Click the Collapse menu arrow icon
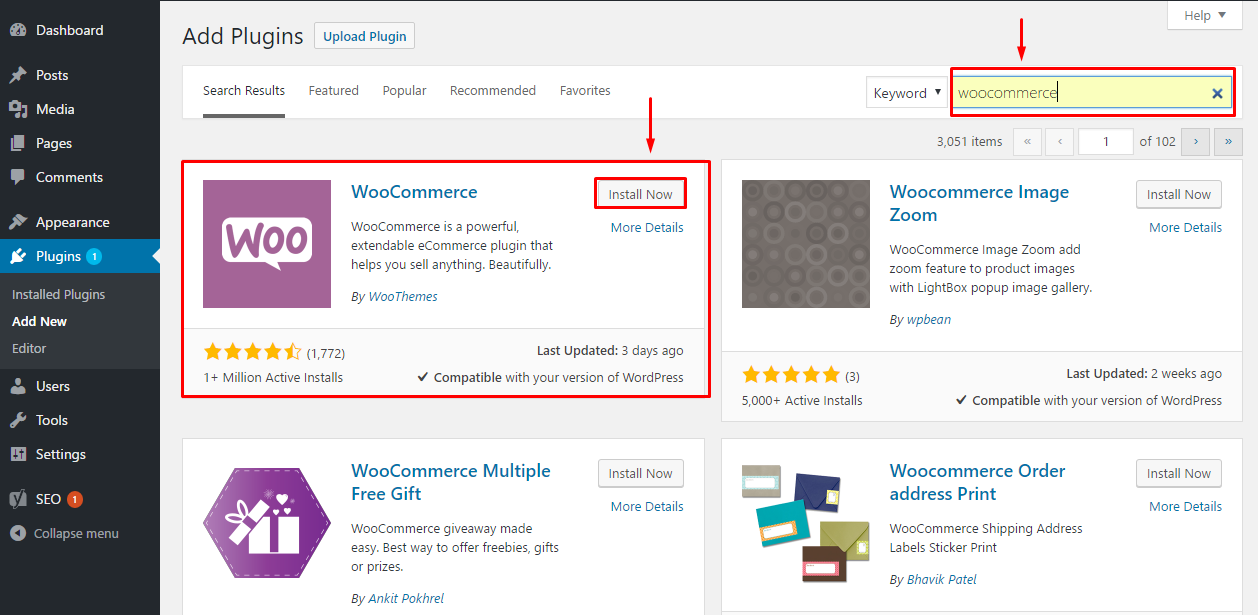Image resolution: width=1258 pixels, height=615 pixels. [18, 533]
